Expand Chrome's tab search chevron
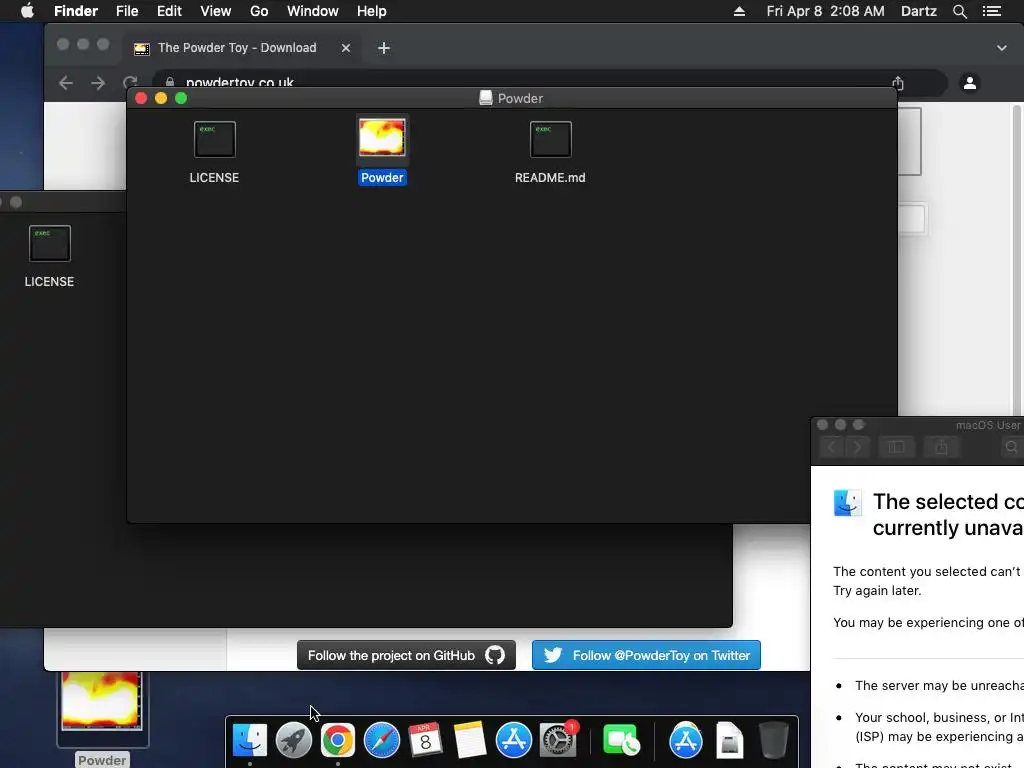The height and width of the screenshot is (768, 1024). (x=1001, y=48)
